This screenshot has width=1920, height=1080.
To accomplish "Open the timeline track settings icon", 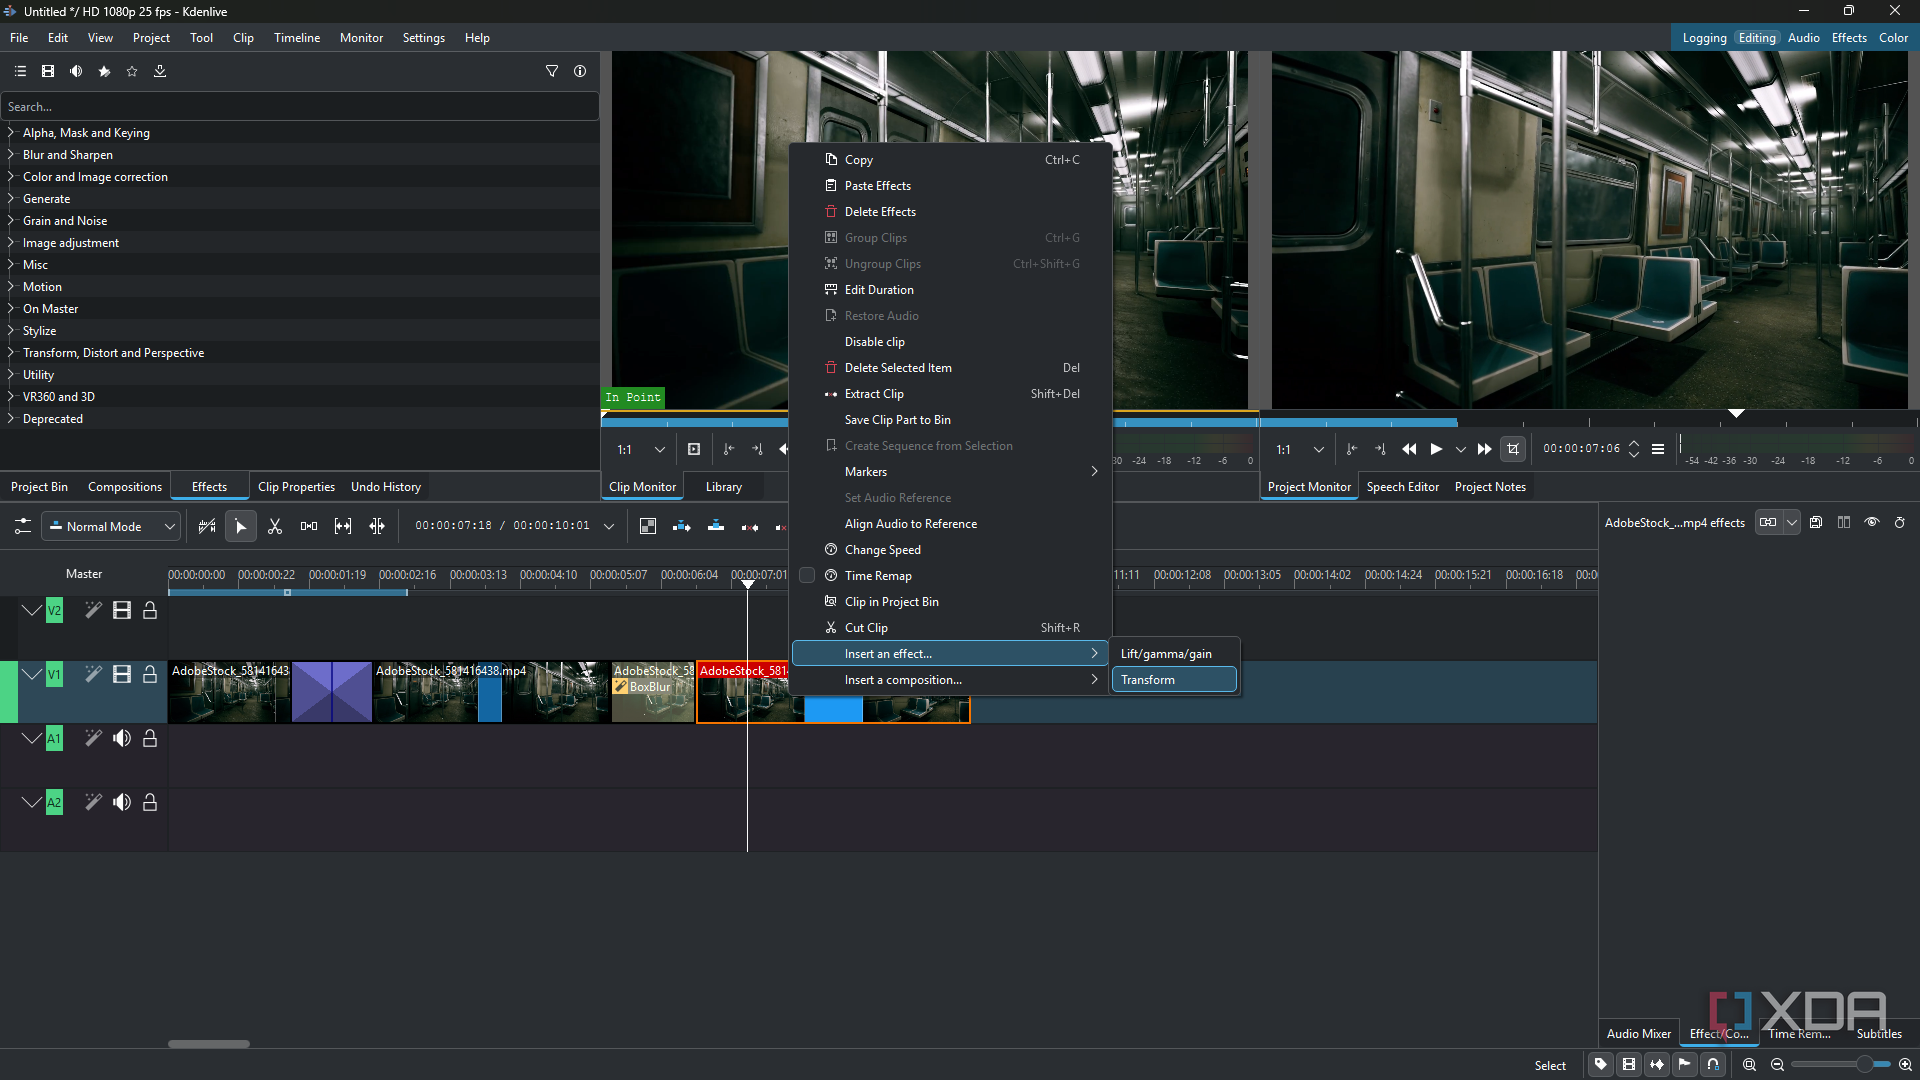I will point(22,527).
